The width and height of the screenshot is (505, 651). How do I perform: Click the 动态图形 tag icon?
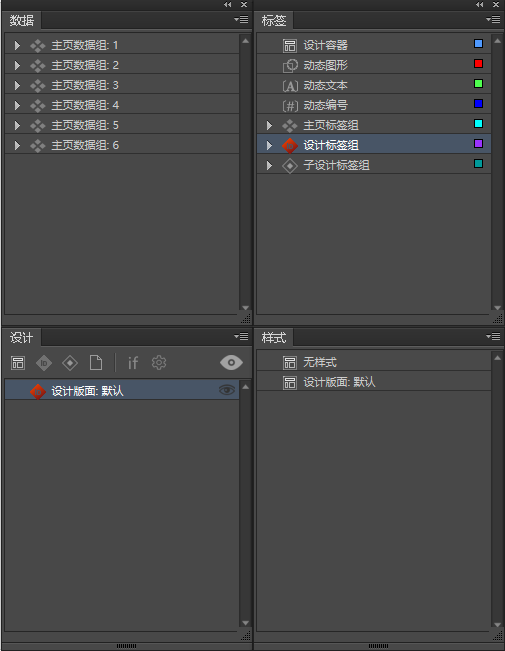[290, 66]
